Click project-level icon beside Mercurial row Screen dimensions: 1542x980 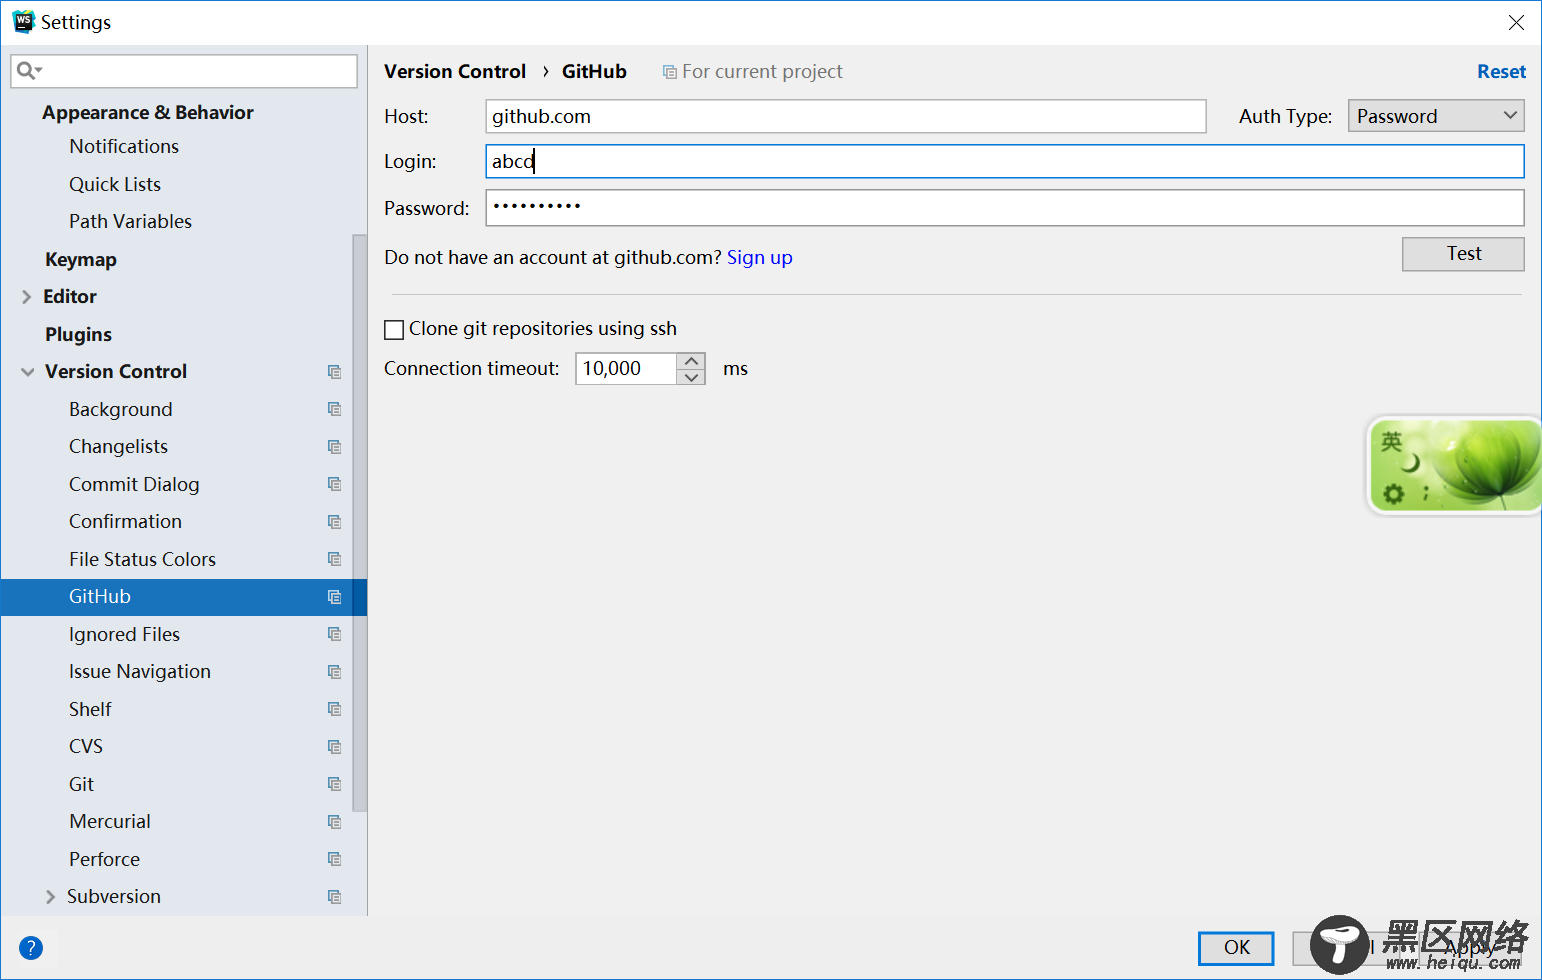coord(335,822)
